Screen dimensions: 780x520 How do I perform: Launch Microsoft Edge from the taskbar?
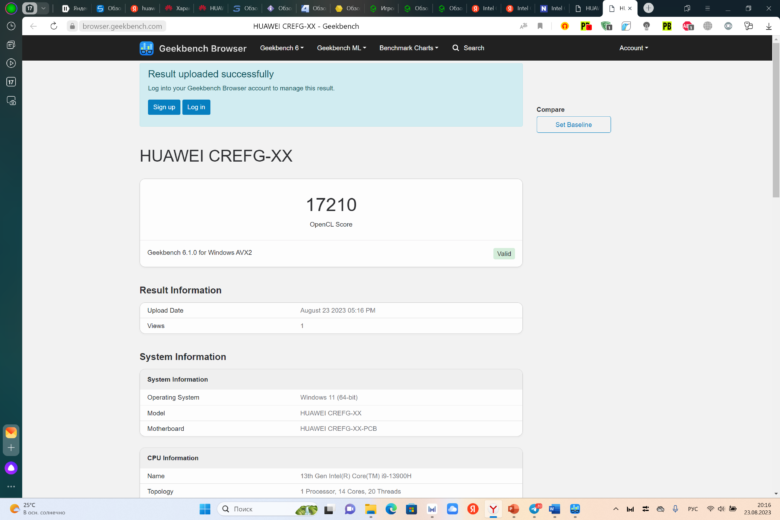[391, 509]
